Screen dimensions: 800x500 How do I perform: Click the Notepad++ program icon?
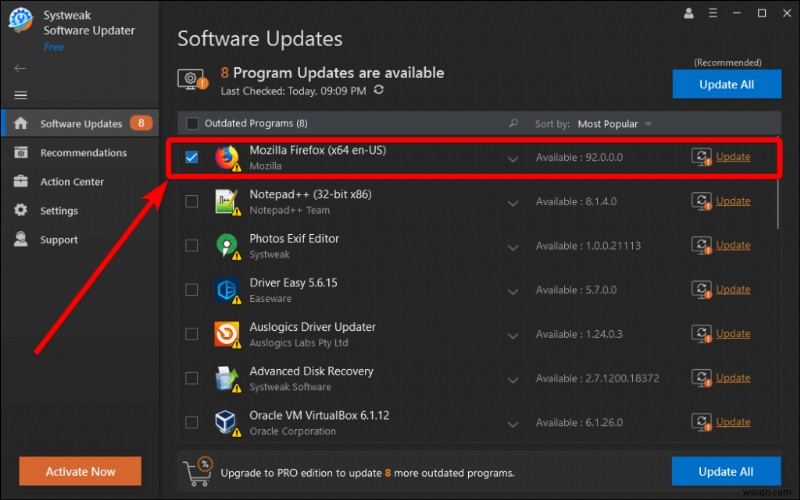pos(227,202)
